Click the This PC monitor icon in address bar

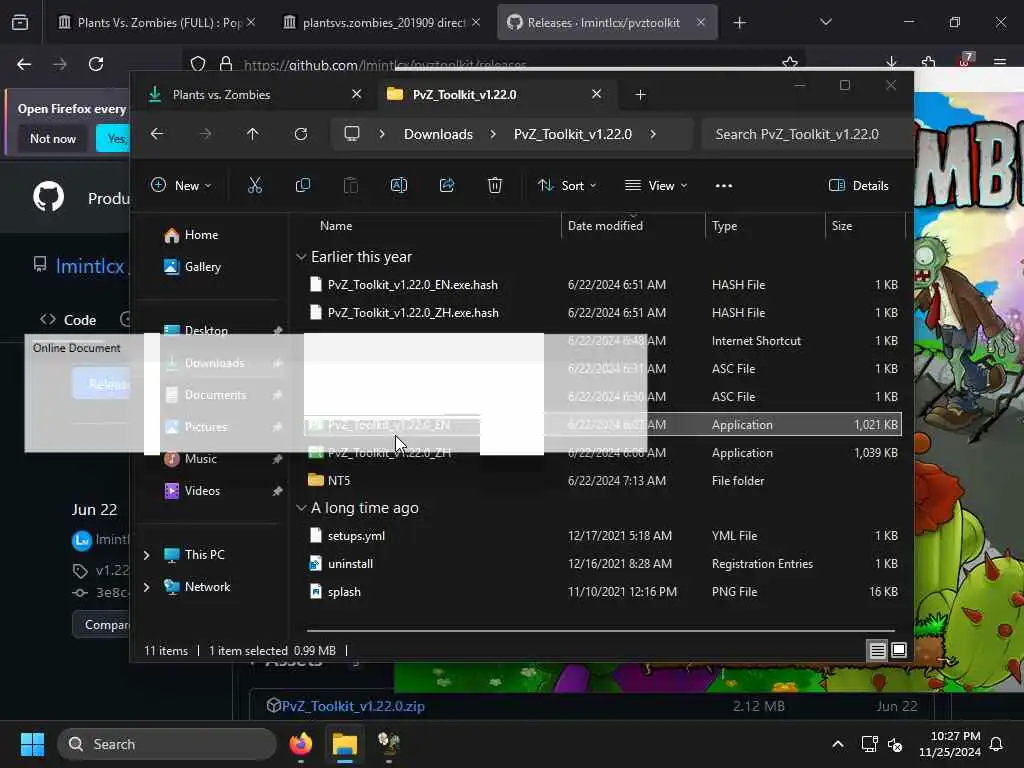[x=352, y=134]
